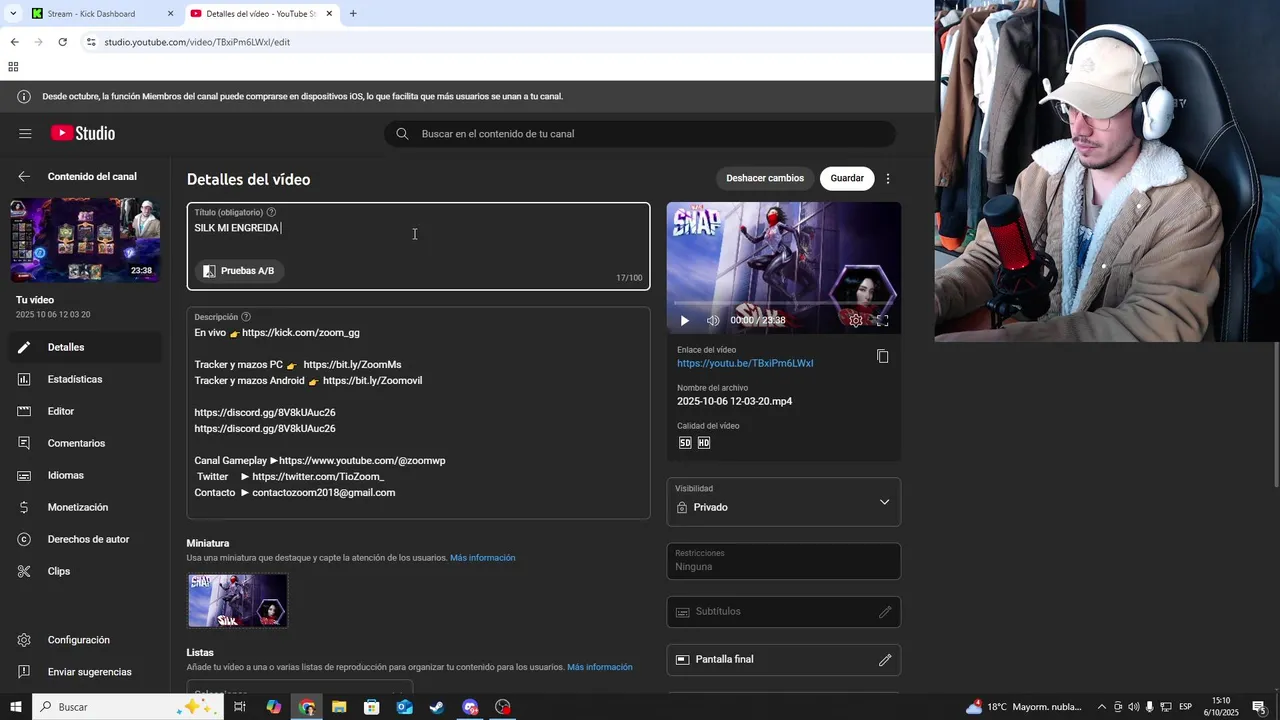Open Idiomas in the sidebar
The width and height of the screenshot is (1280, 720).
click(x=85, y=475)
